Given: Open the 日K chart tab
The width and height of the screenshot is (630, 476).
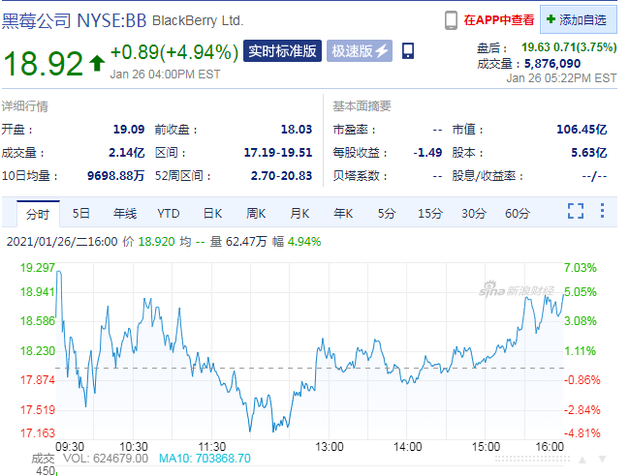Looking at the screenshot, I should click(x=213, y=213).
